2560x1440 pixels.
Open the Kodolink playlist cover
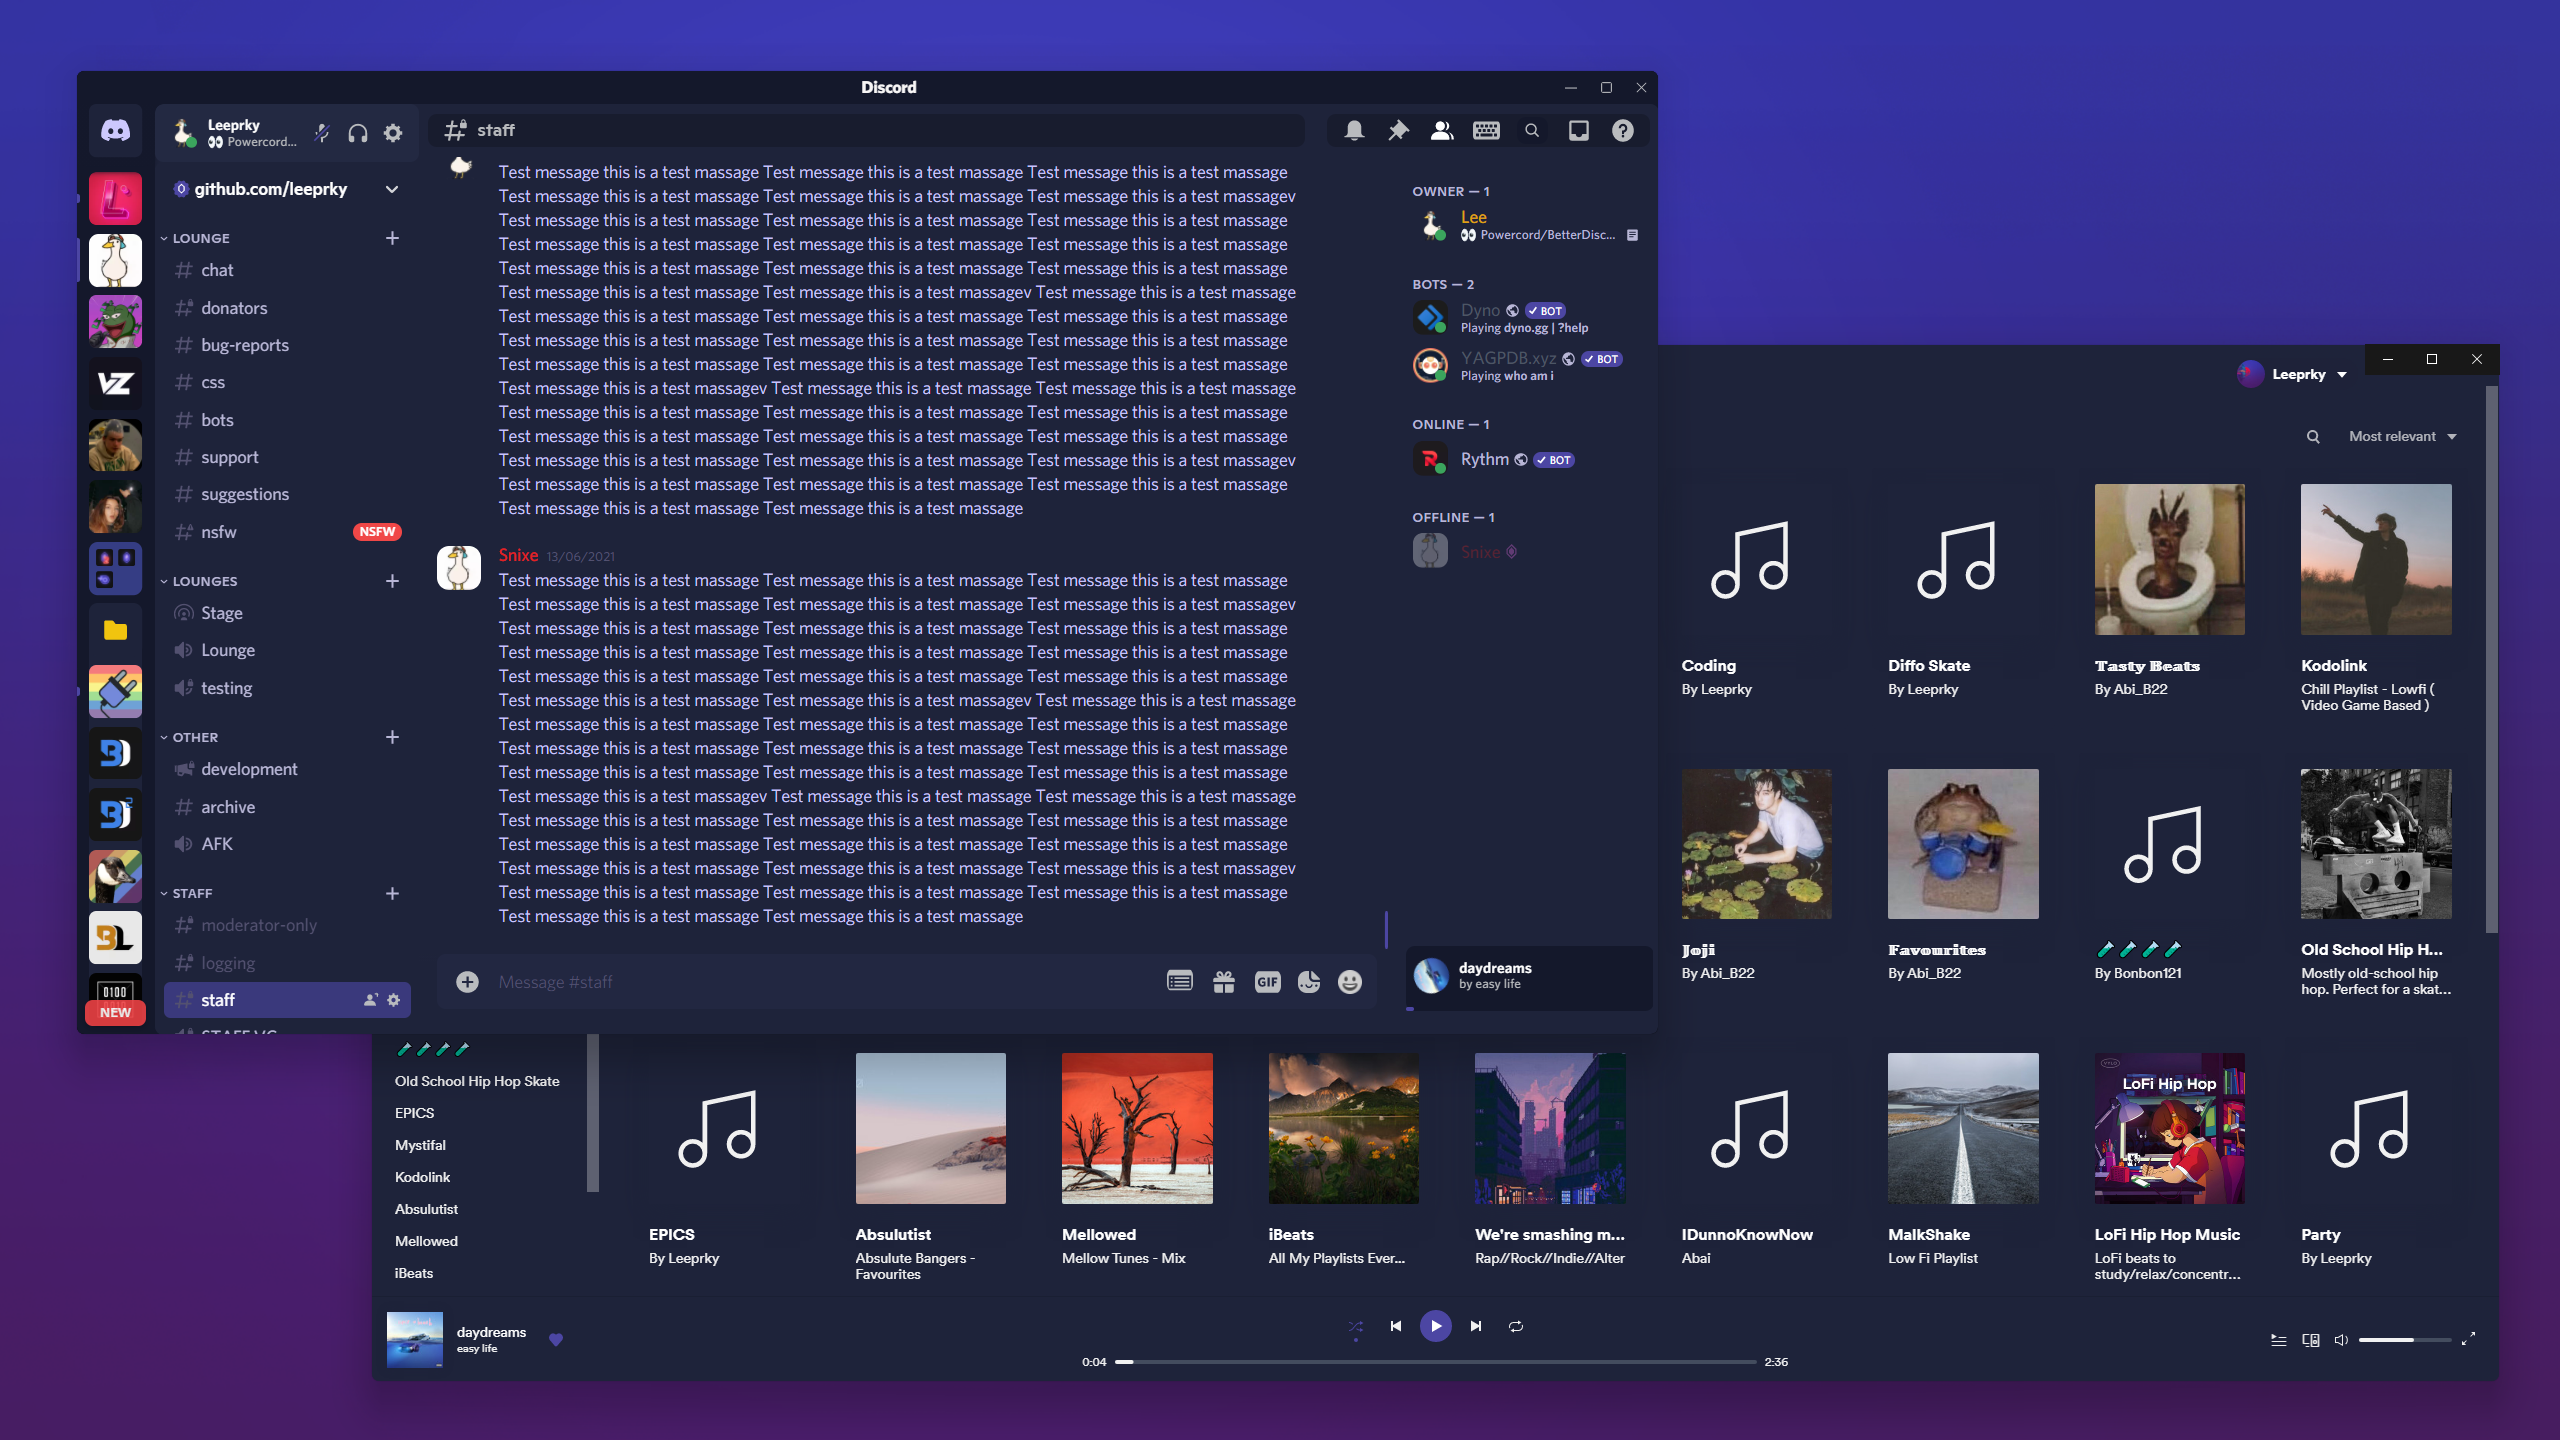pyautogui.click(x=2376, y=559)
